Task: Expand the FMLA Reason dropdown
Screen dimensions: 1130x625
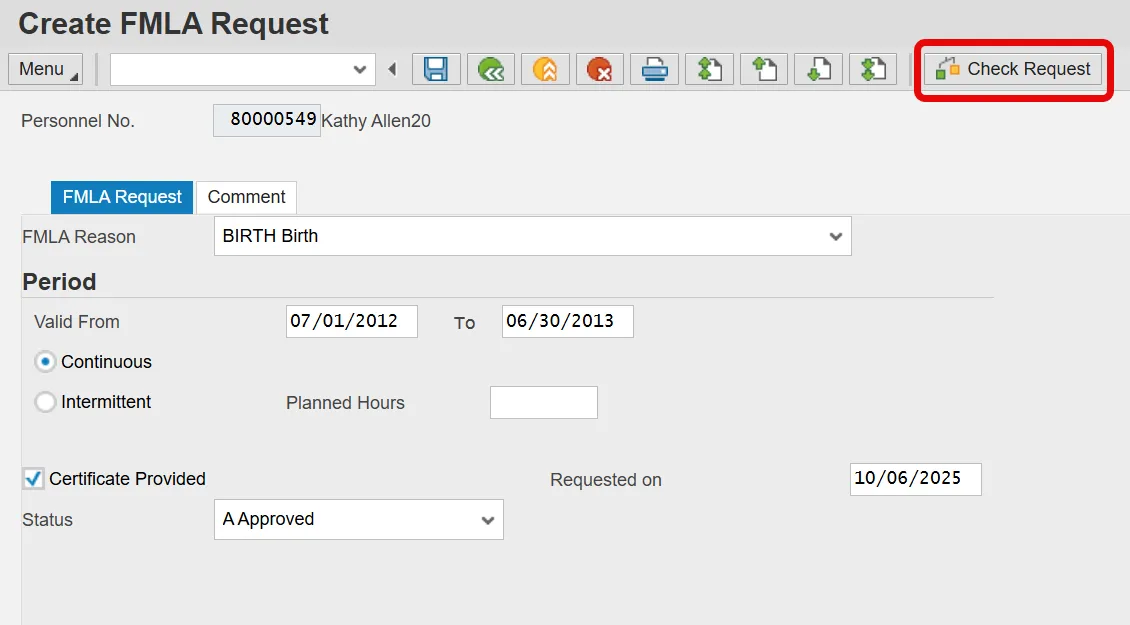Action: coord(835,237)
